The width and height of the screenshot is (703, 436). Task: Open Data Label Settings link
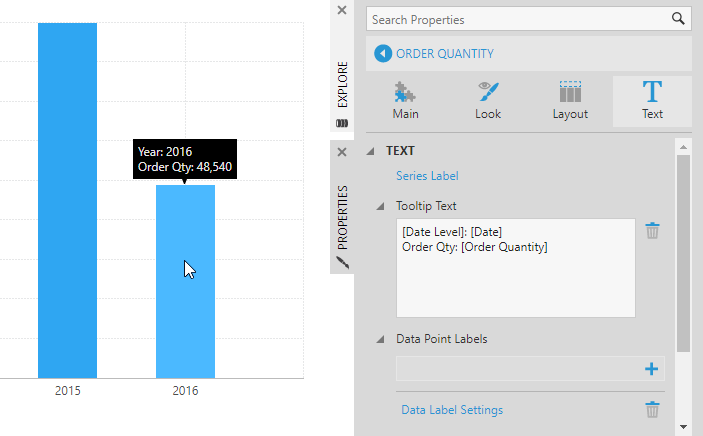click(x=452, y=410)
